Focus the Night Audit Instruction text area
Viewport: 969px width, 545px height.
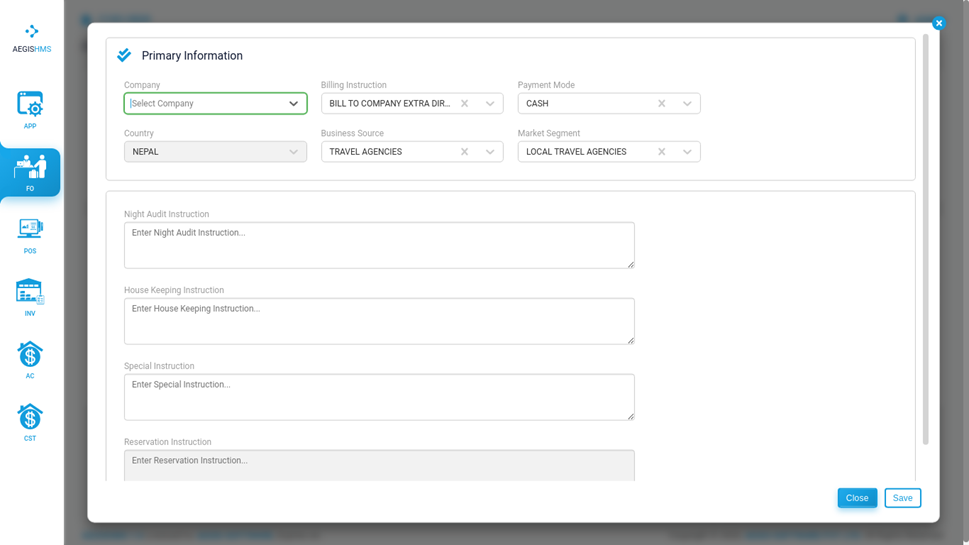pos(379,245)
